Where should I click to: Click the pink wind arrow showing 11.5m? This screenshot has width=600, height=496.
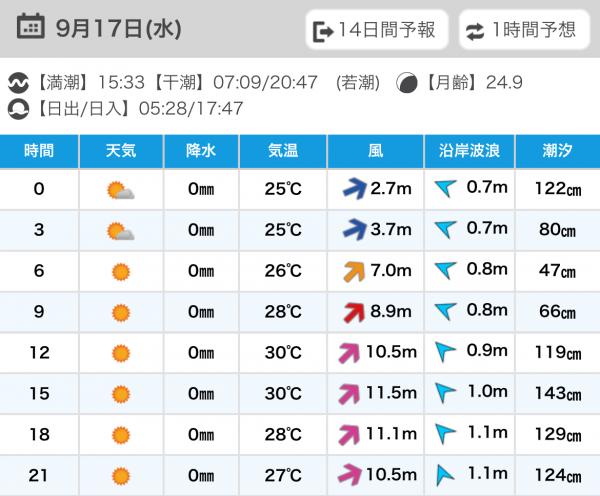(350, 393)
